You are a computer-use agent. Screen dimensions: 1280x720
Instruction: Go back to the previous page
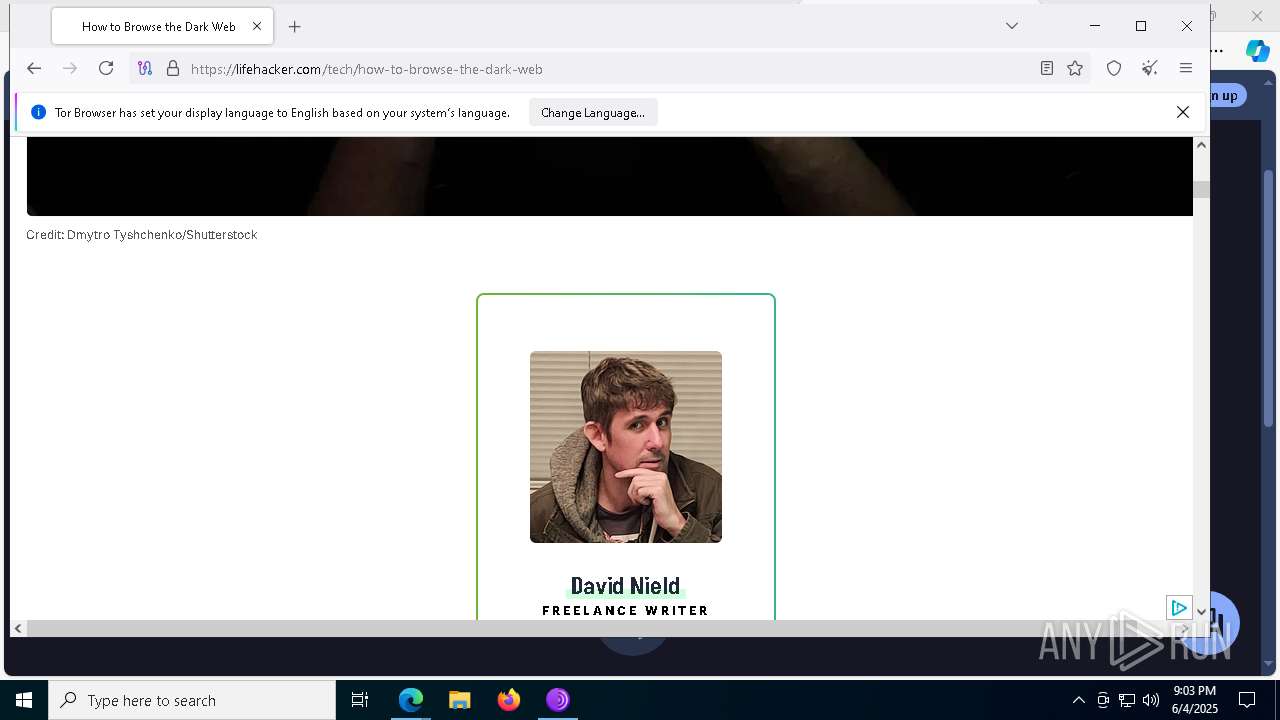[x=34, y=68]
